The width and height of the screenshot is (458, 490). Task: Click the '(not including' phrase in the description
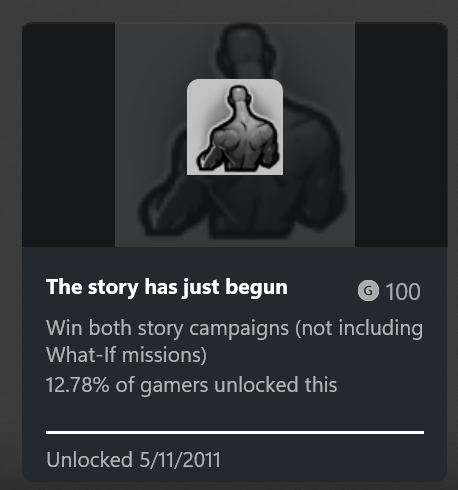[359, 328]
